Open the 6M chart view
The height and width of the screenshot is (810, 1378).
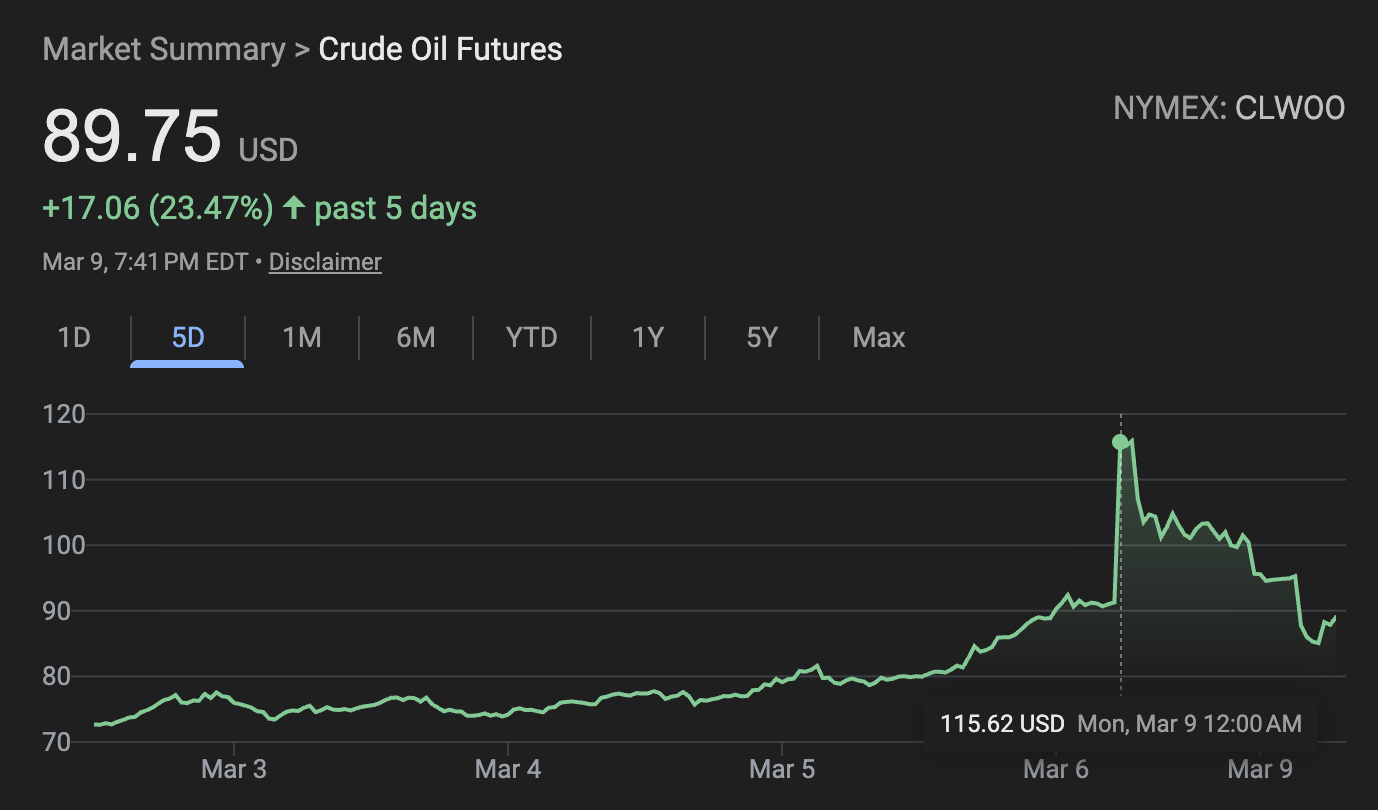(x=416, y=338)
